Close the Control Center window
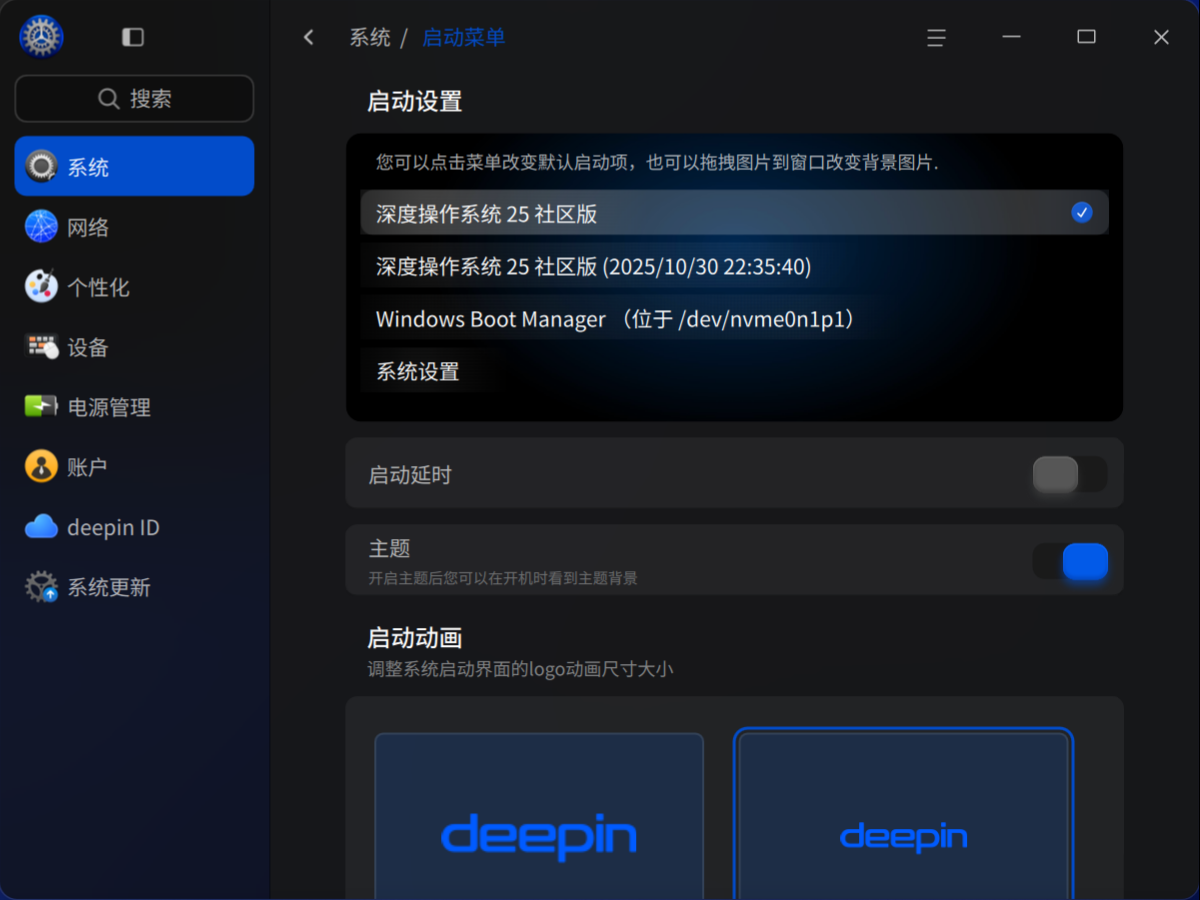The image size is (1200, 900). [x=1161, y=37]
